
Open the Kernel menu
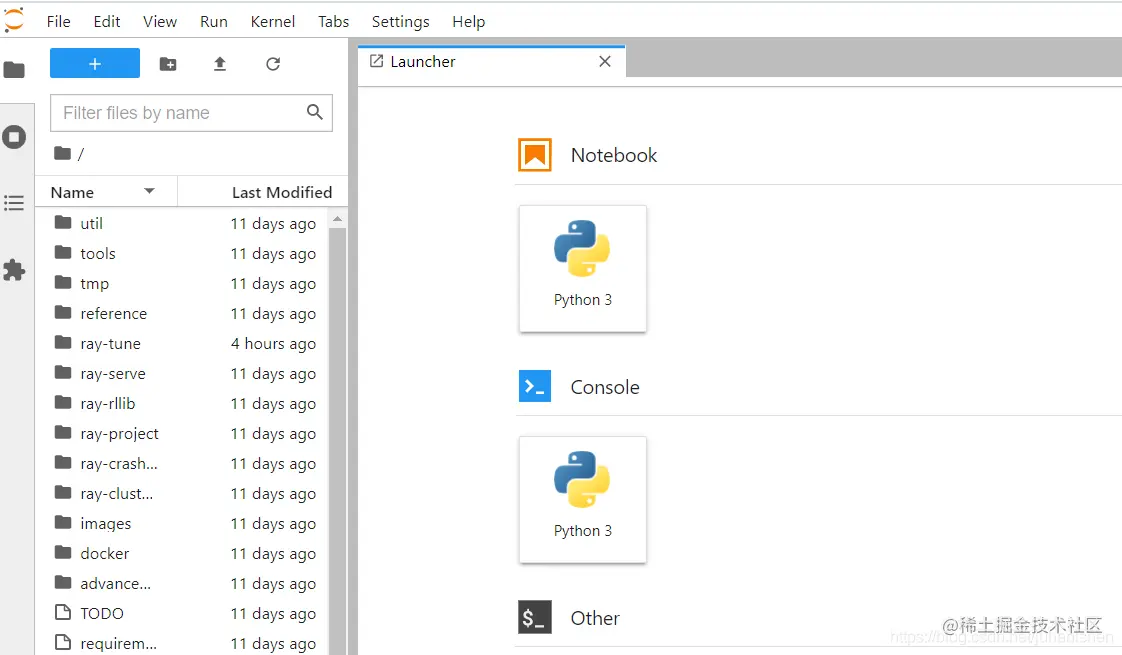(x=273, y=21)
